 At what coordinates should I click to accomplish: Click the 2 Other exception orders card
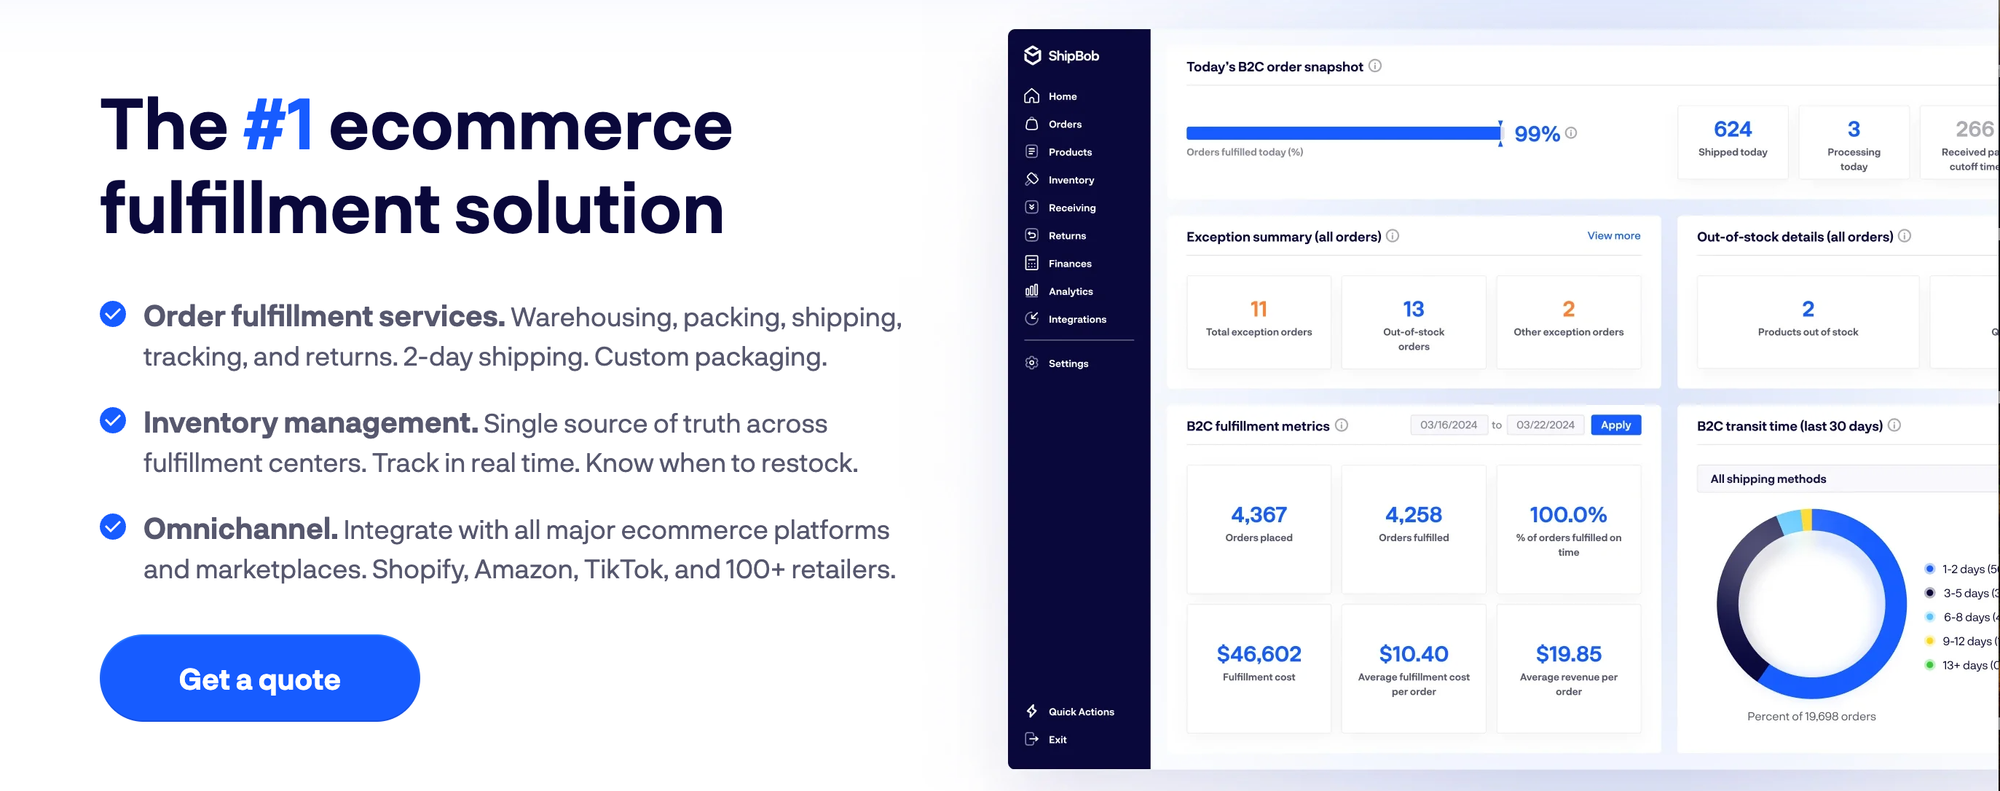(x=1569, y=322)
